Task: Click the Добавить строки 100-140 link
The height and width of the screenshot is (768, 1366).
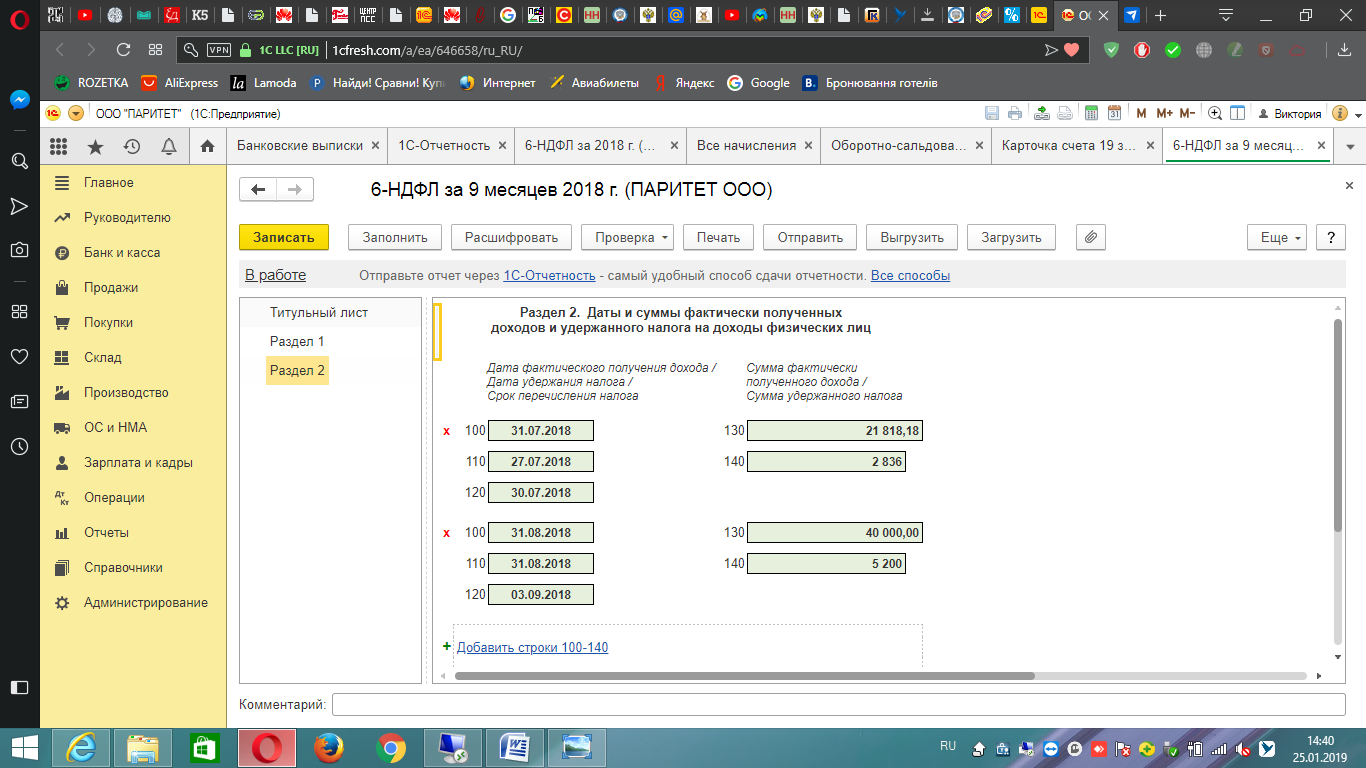Action: (532, 647)
